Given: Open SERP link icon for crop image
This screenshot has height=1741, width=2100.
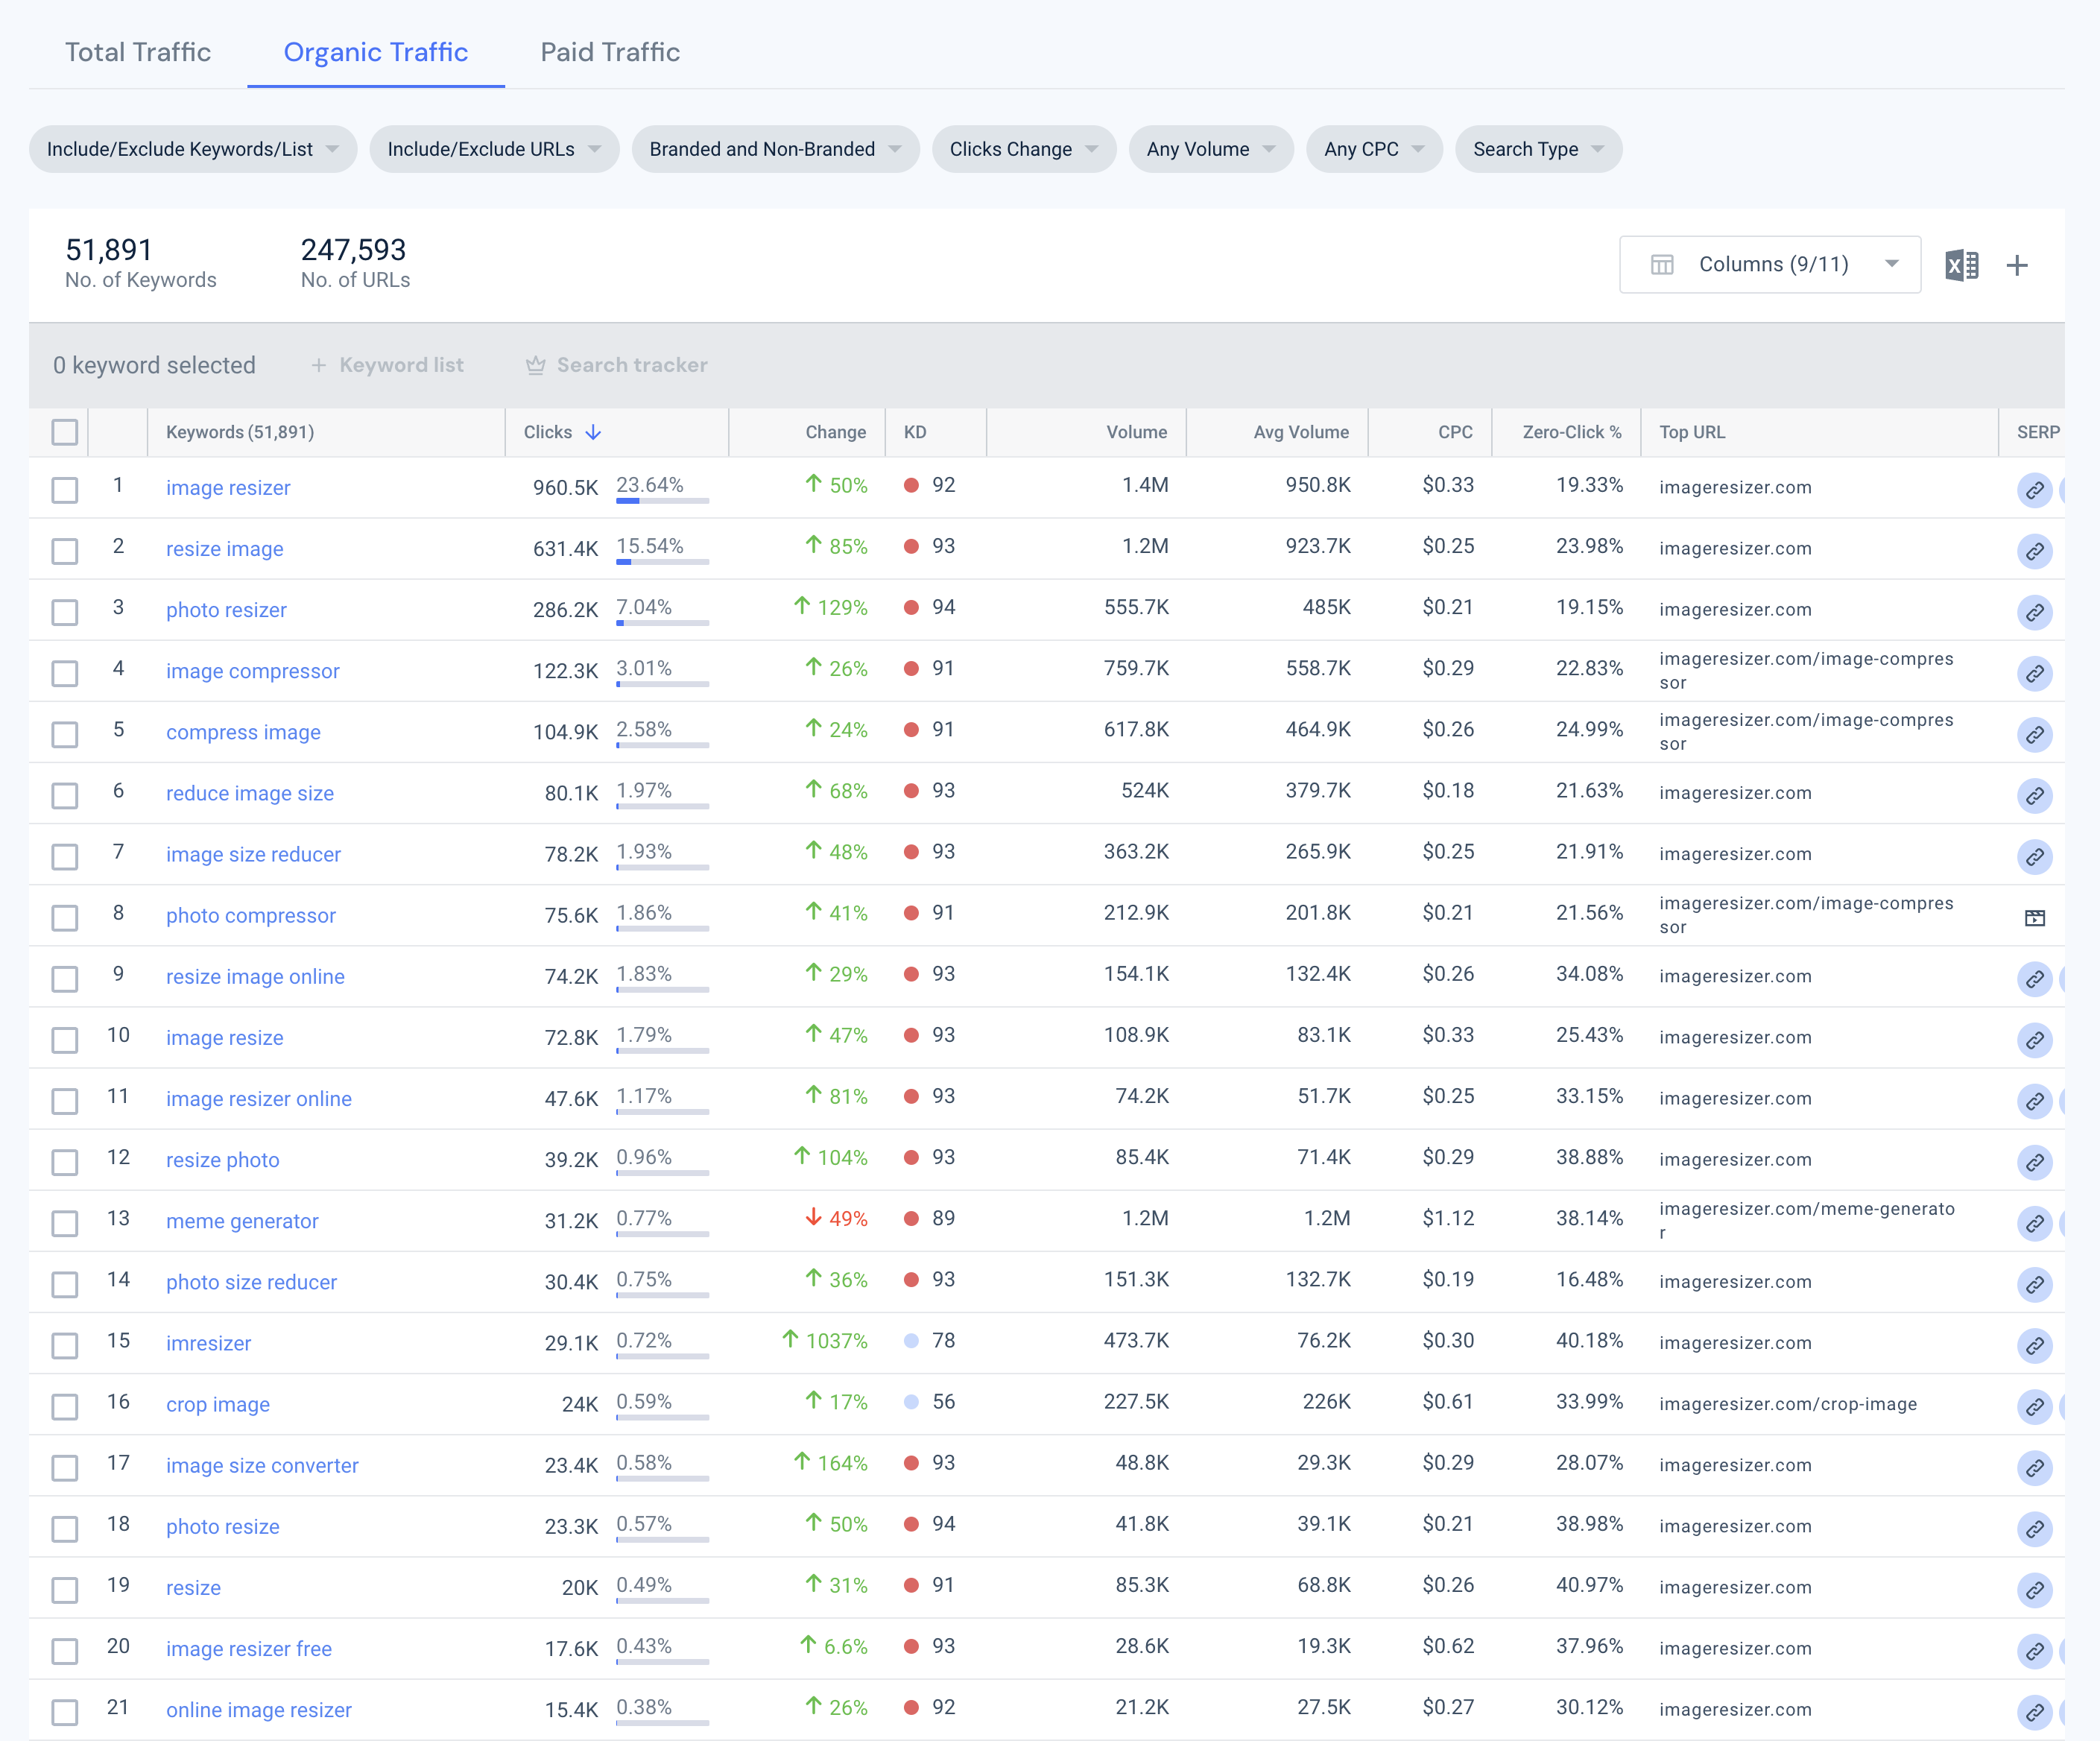Looking at the screenshot, I should pos(2034,1407).
